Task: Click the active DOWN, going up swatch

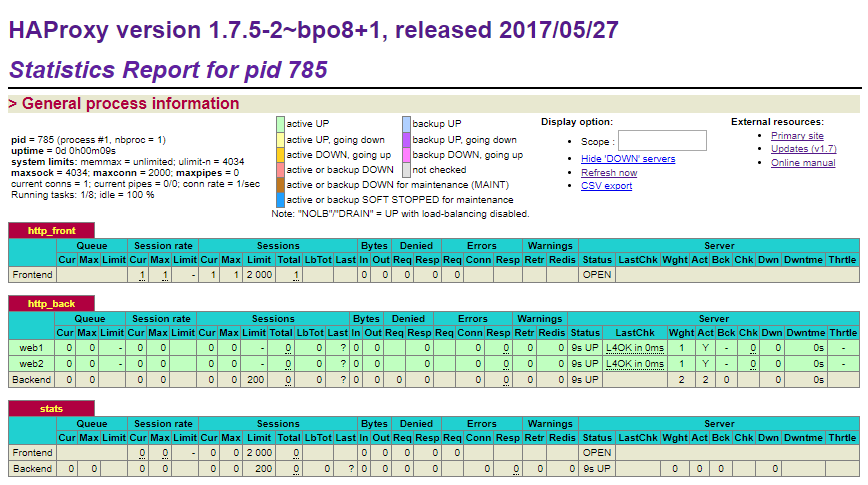Action: click(280, 154)
